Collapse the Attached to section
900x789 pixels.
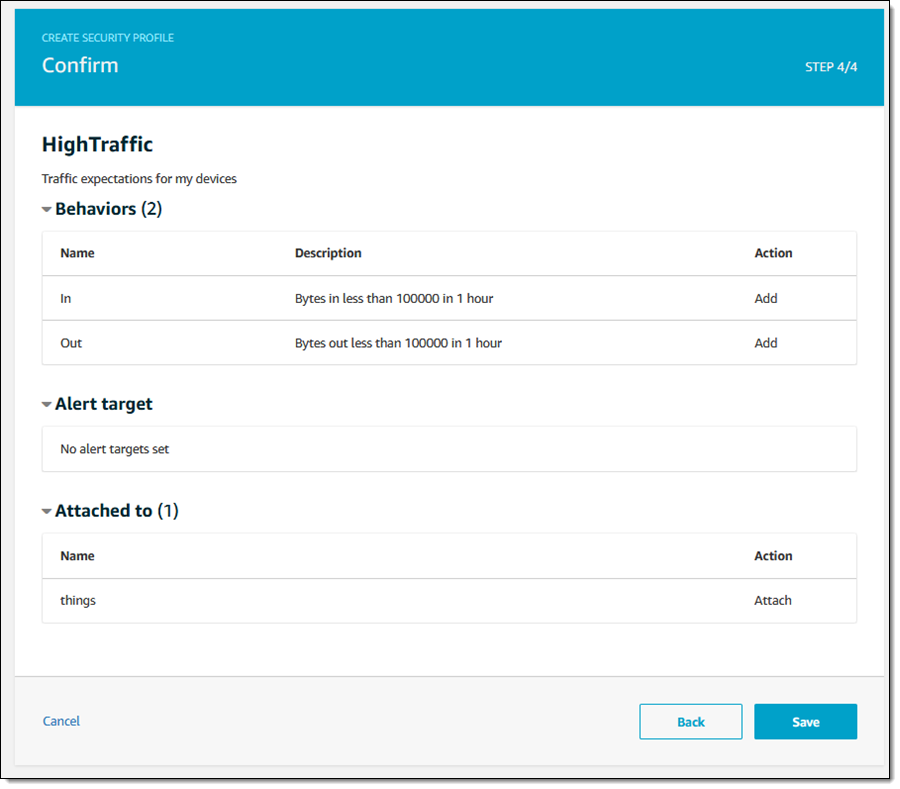(46, 511)
